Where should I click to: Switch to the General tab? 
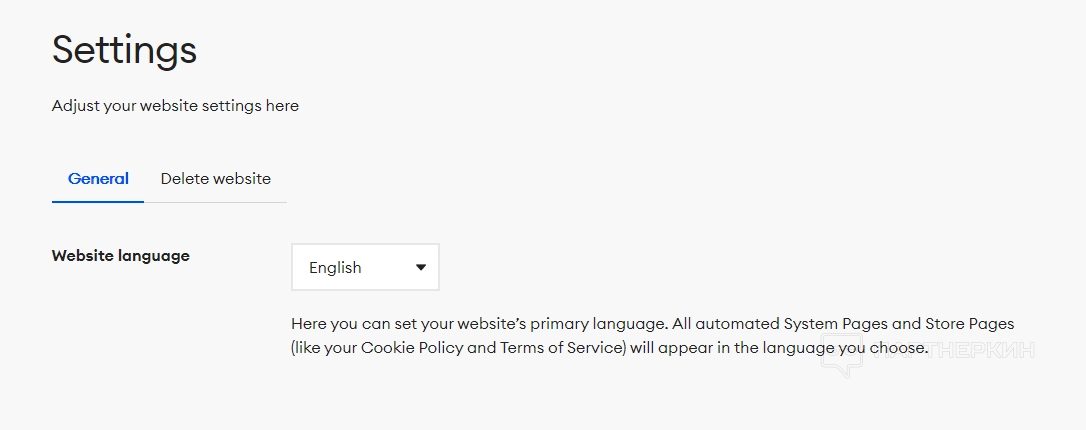tap(98, 179)
